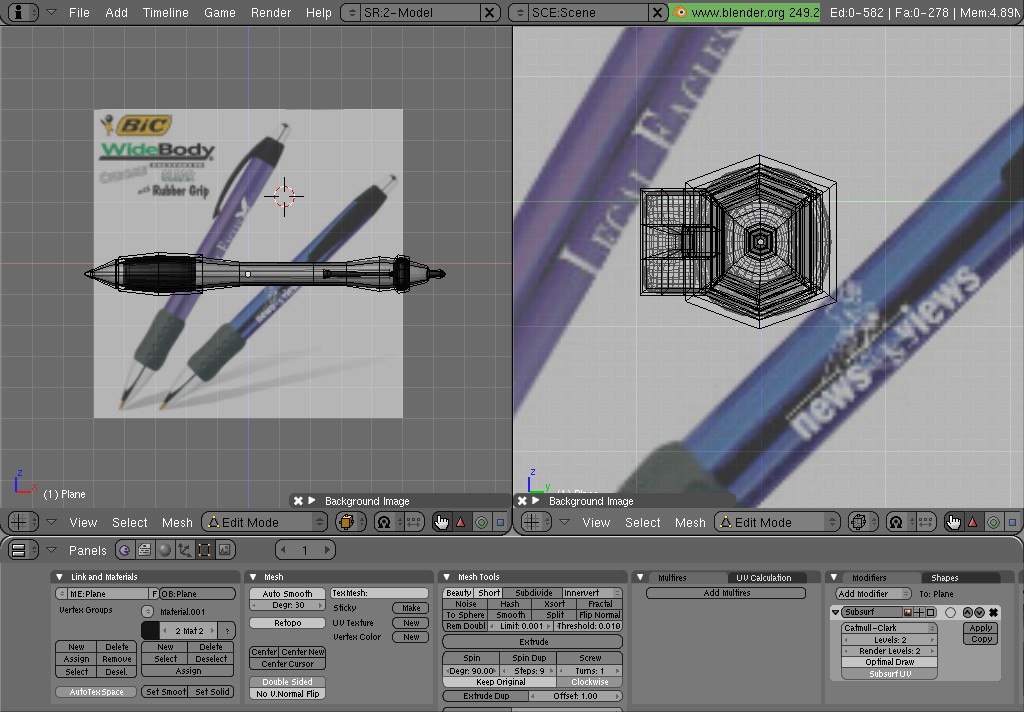
Task: Click the Extrude button
Action: tap(533, 642)
